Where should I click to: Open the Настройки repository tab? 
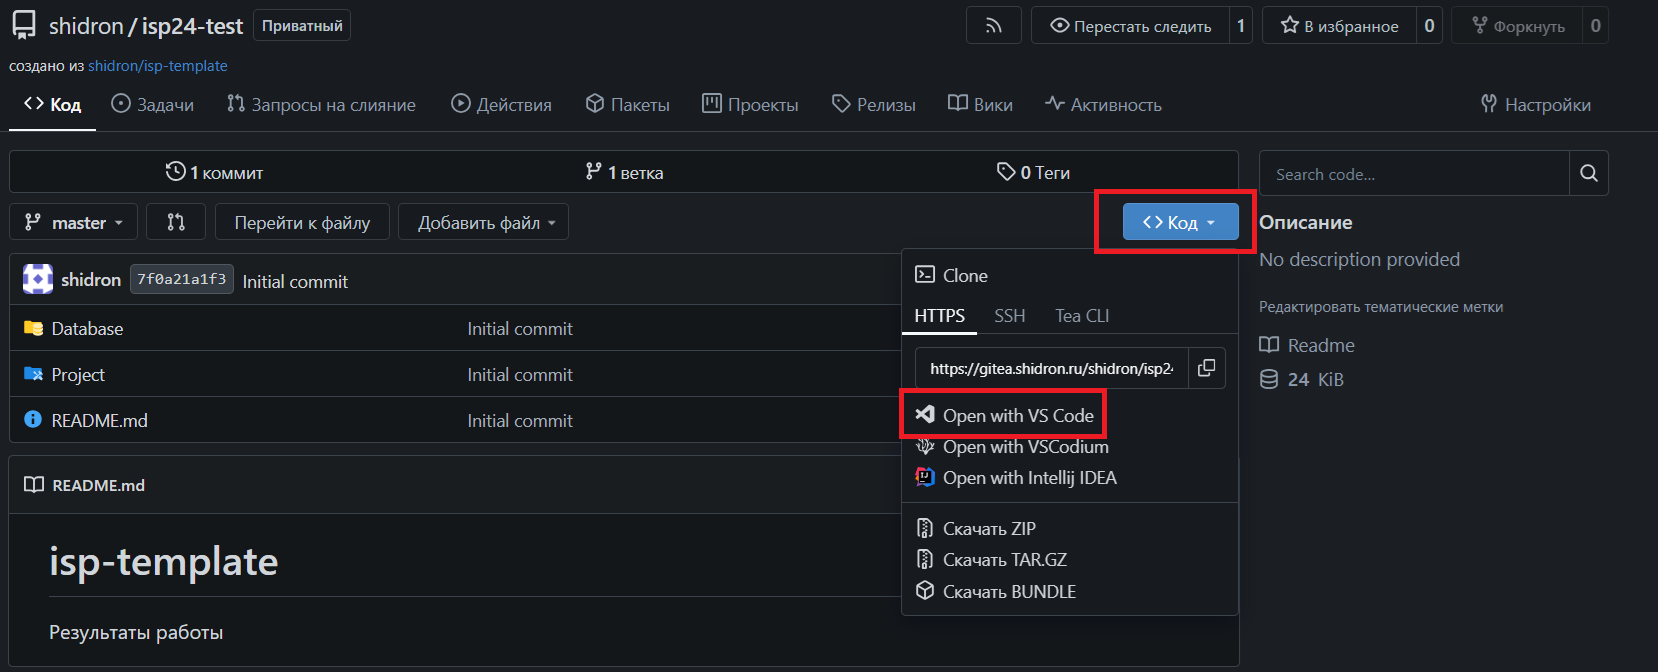[1535, 104]
